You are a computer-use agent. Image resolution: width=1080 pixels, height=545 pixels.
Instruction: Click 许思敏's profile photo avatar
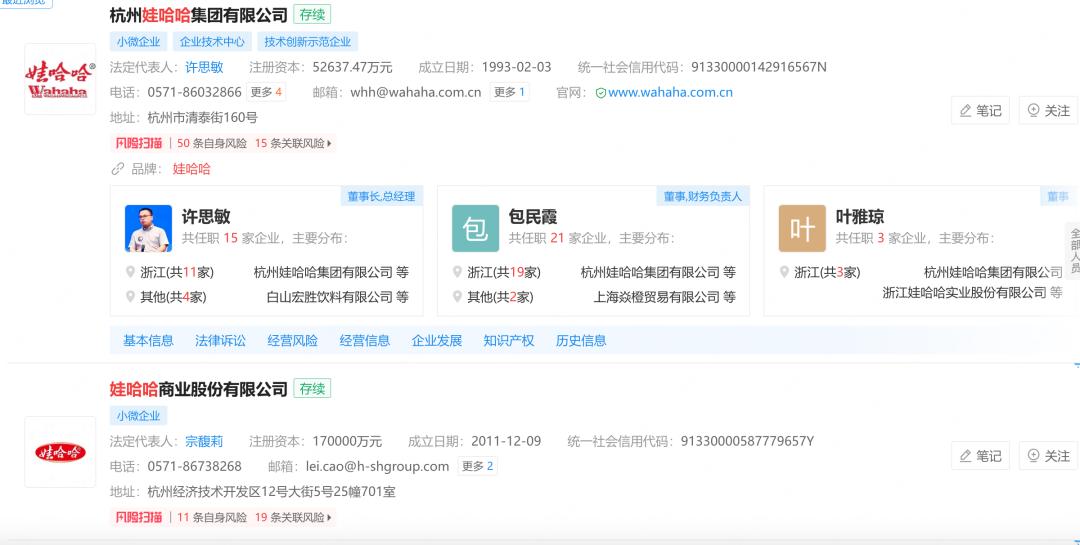click(x=148, y=228)
